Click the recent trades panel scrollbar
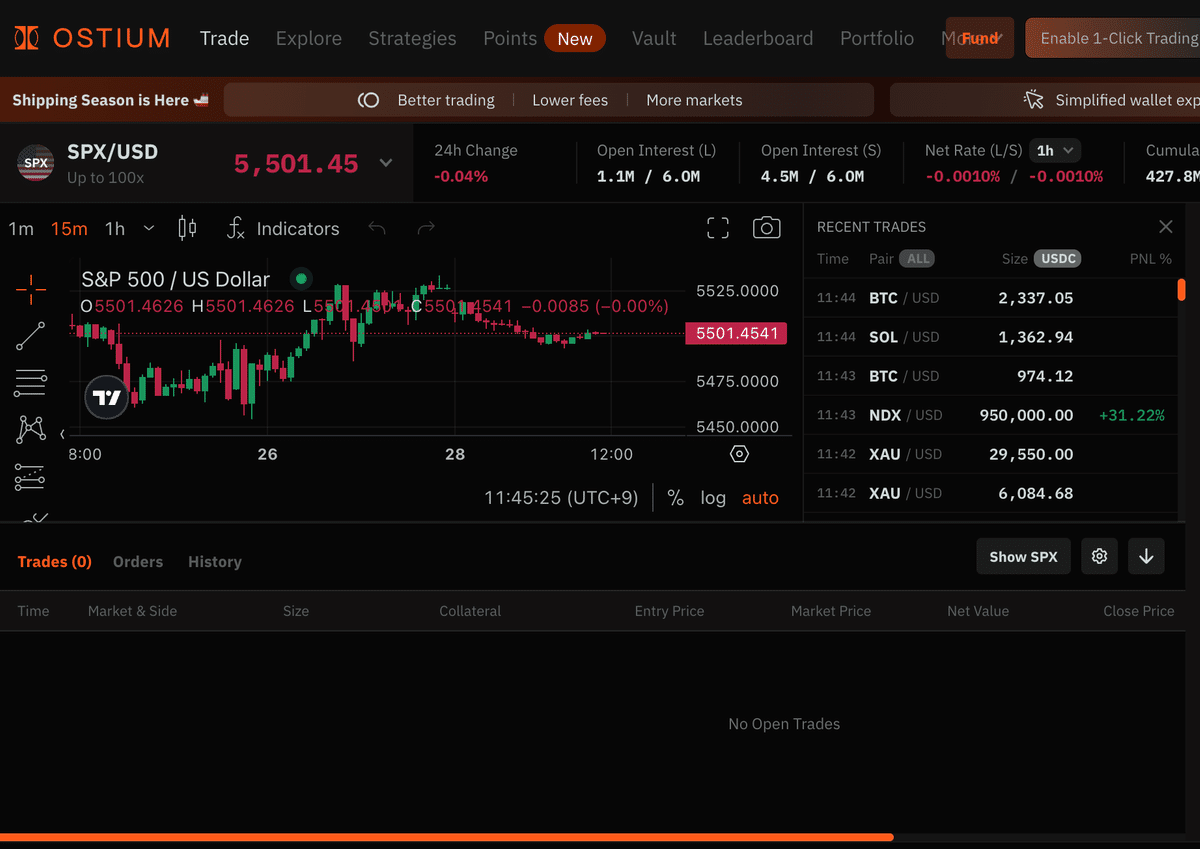Image resolution: width=1200 pixels, height=849 pixels. coord(1181,290)
